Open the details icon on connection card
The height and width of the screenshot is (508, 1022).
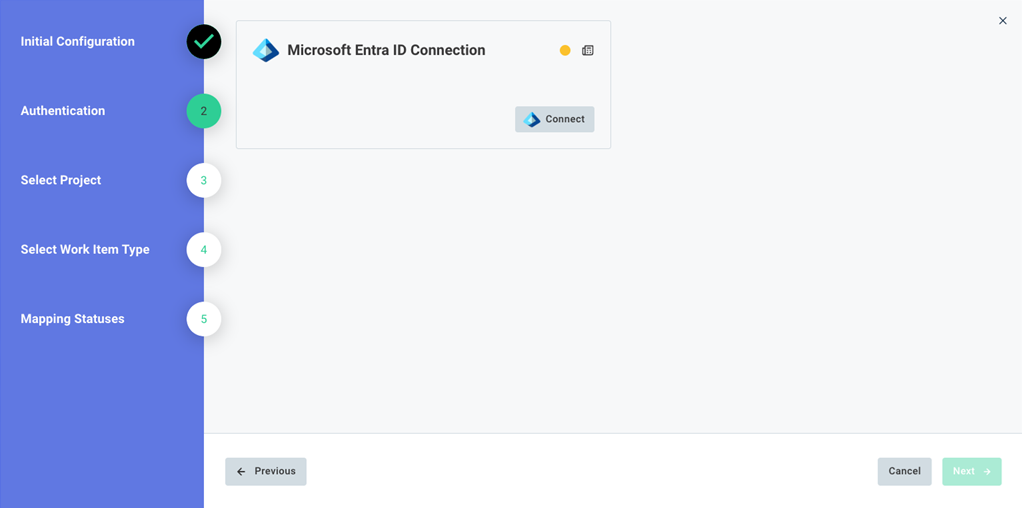[x=588, y=50]
